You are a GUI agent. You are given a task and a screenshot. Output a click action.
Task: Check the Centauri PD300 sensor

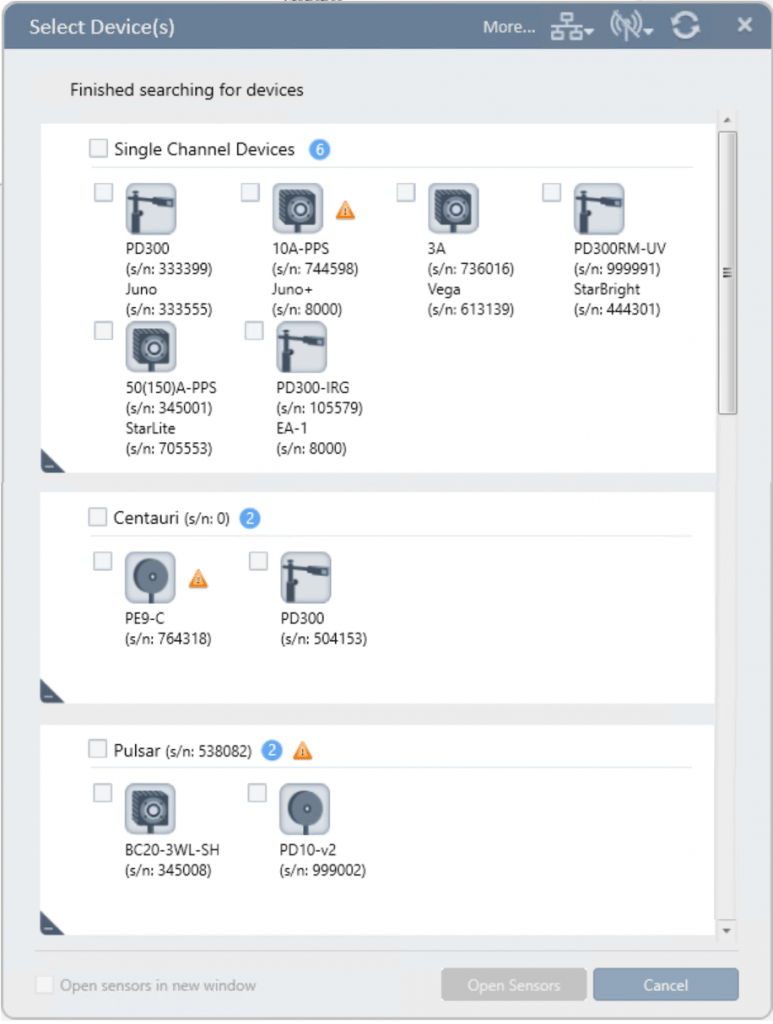(259, 561)
